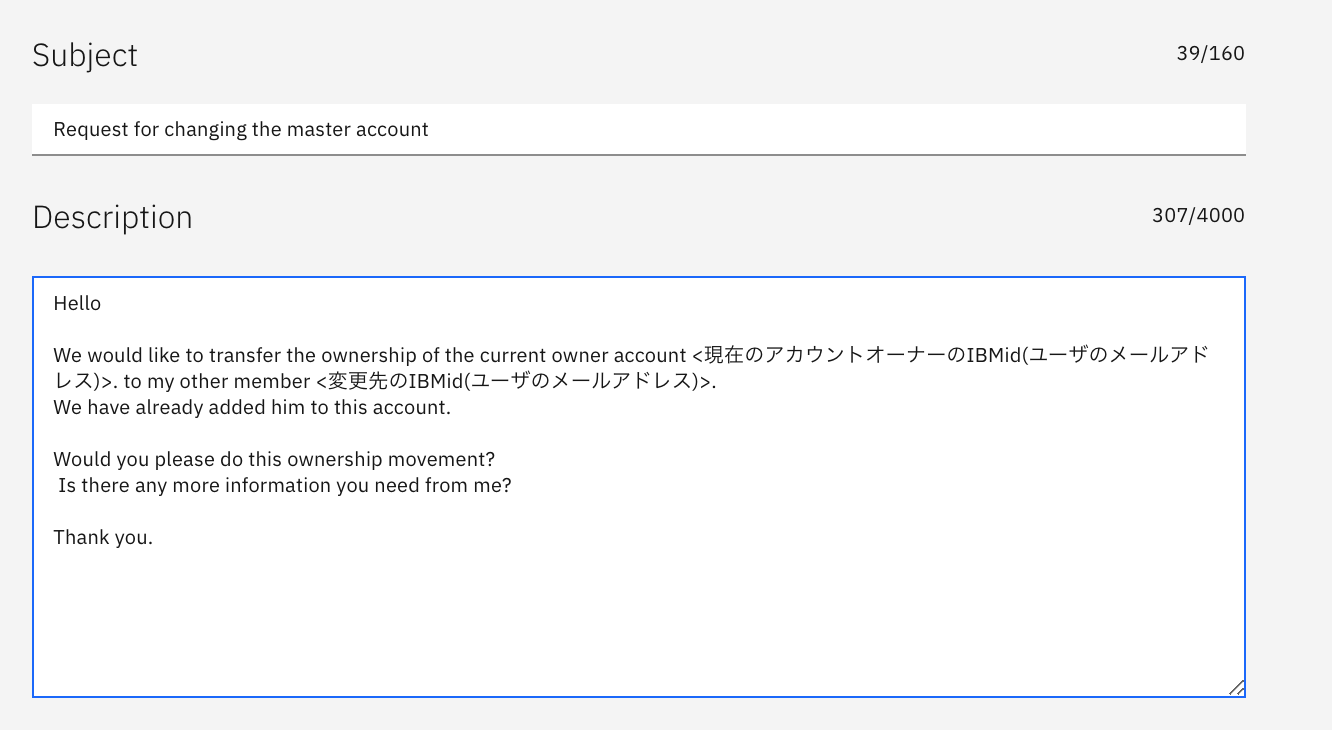Click the Description field label
The height and width of the screenshot is (730, 1332).
point(112,216)
